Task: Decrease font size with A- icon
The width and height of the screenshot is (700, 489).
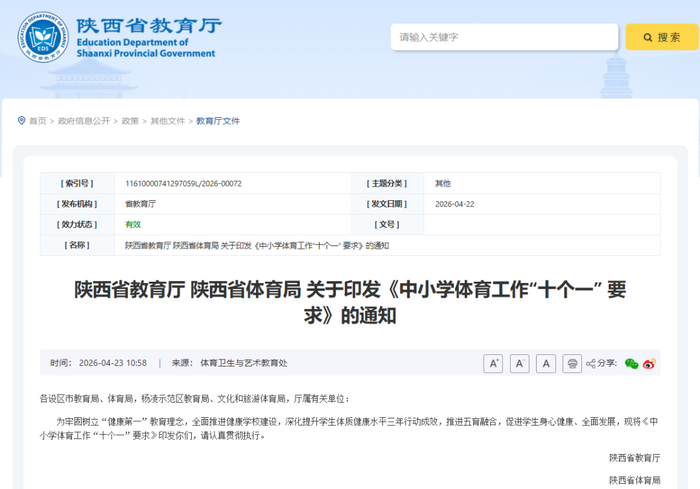Action: [520, 364]
